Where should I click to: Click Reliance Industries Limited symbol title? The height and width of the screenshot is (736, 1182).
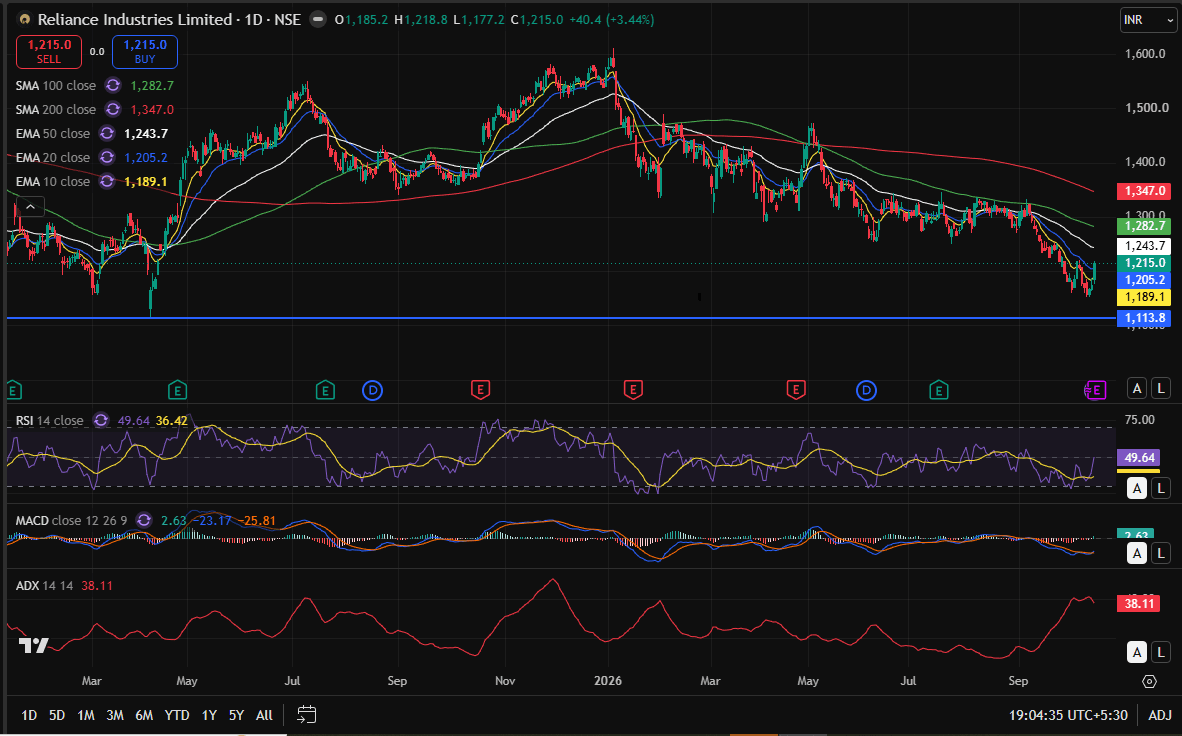[x=135, y=20]
